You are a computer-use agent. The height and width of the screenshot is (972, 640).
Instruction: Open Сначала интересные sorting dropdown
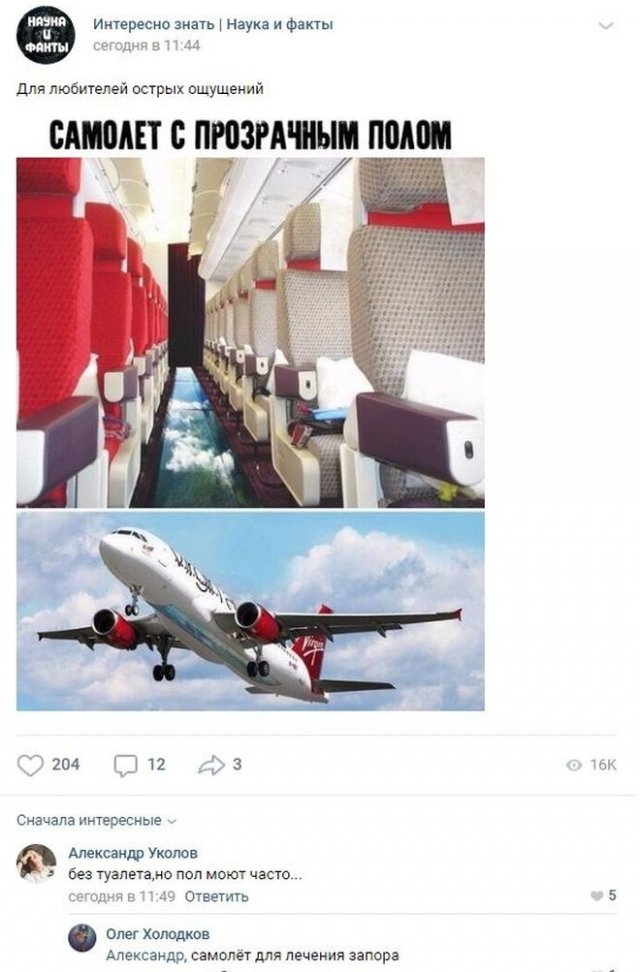point(97,821)
